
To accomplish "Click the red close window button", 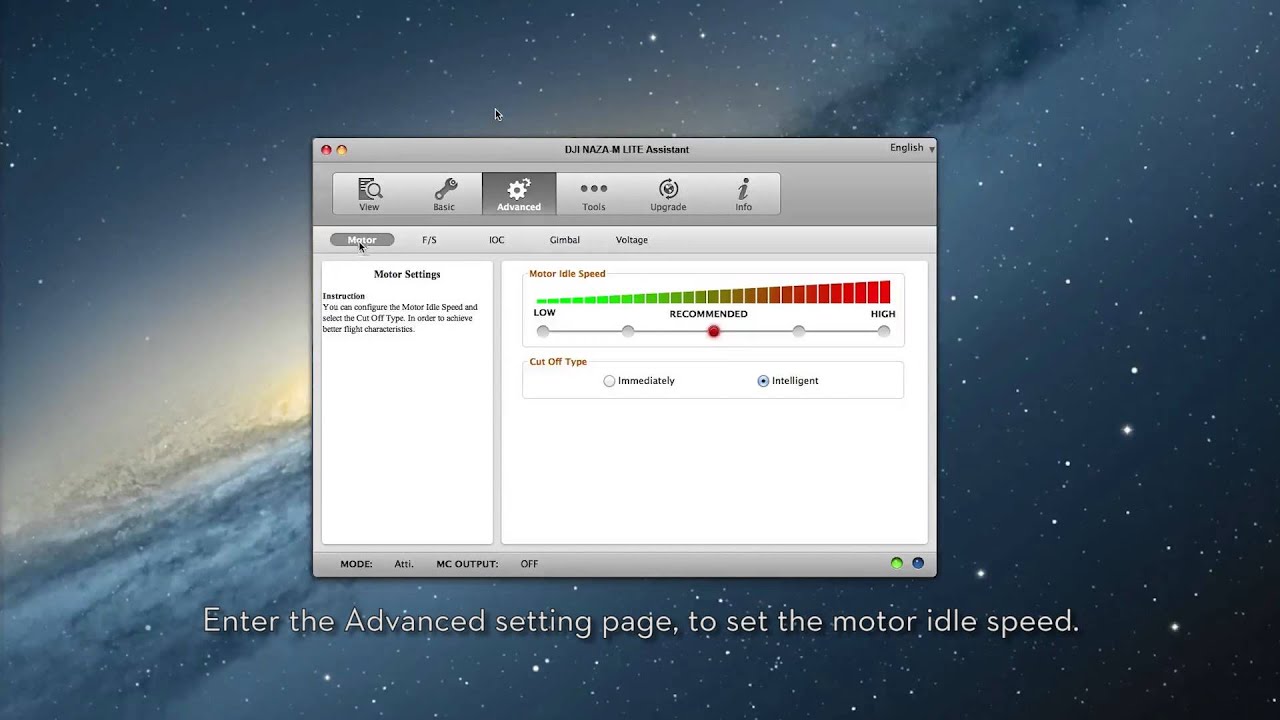I will coord(326,150).
